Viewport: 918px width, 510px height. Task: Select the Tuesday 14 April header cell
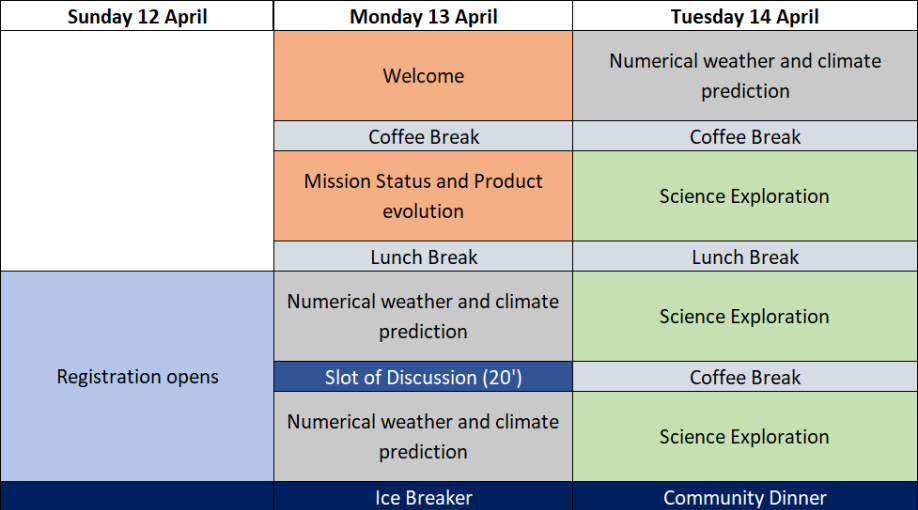(x=745, y=16)
